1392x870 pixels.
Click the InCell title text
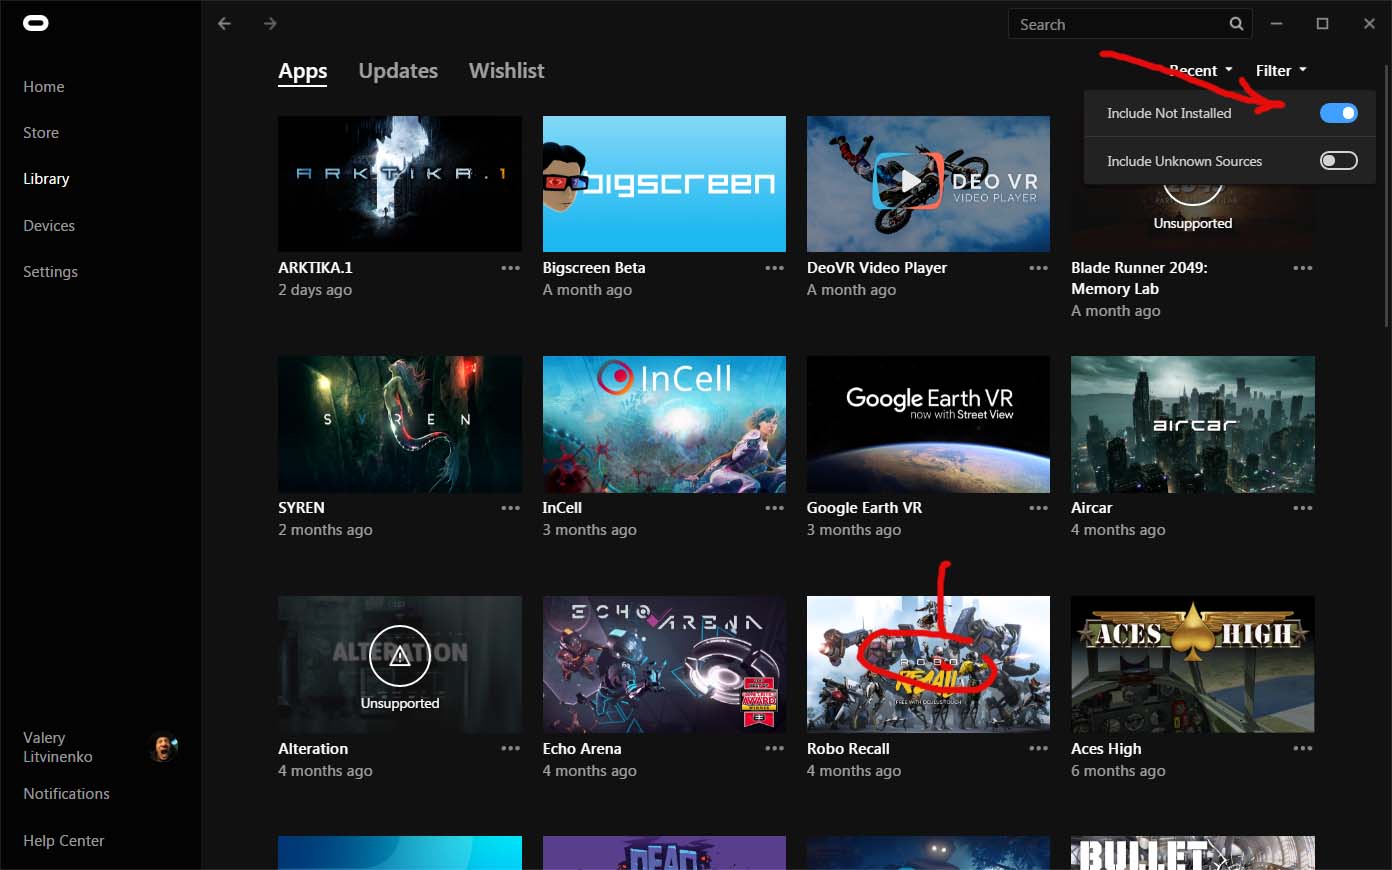(562, 508)
